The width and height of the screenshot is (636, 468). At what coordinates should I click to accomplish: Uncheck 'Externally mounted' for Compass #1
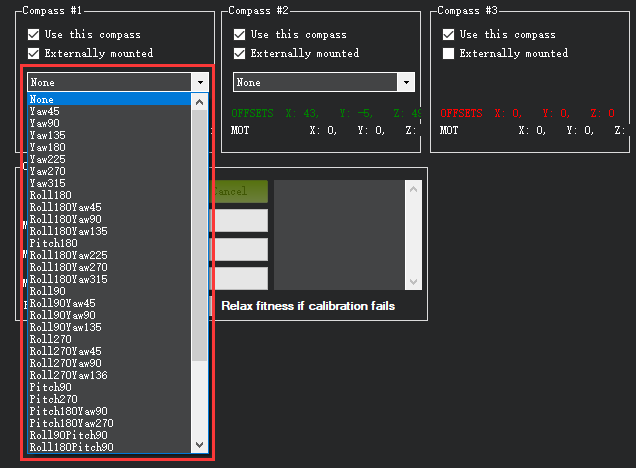34,53
